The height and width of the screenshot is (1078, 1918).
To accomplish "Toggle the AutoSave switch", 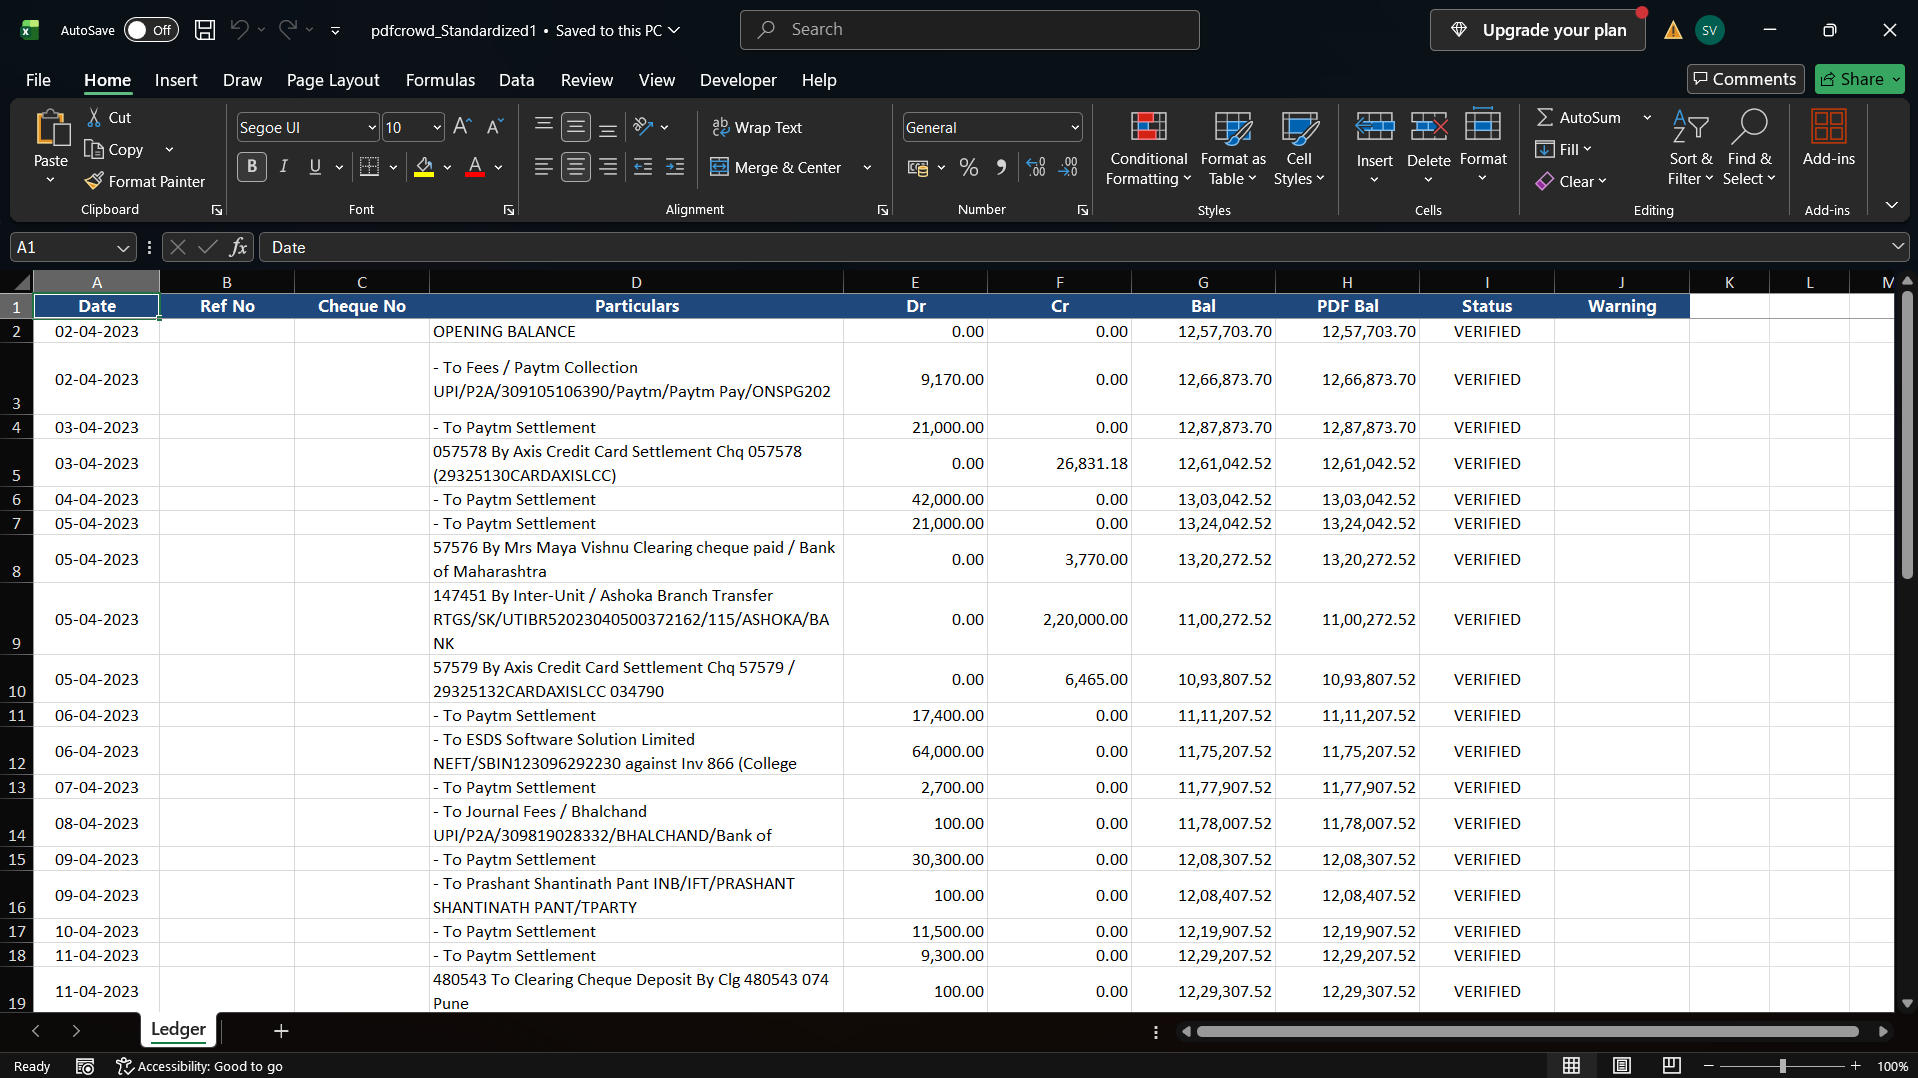I will click(x=151, y=30).
